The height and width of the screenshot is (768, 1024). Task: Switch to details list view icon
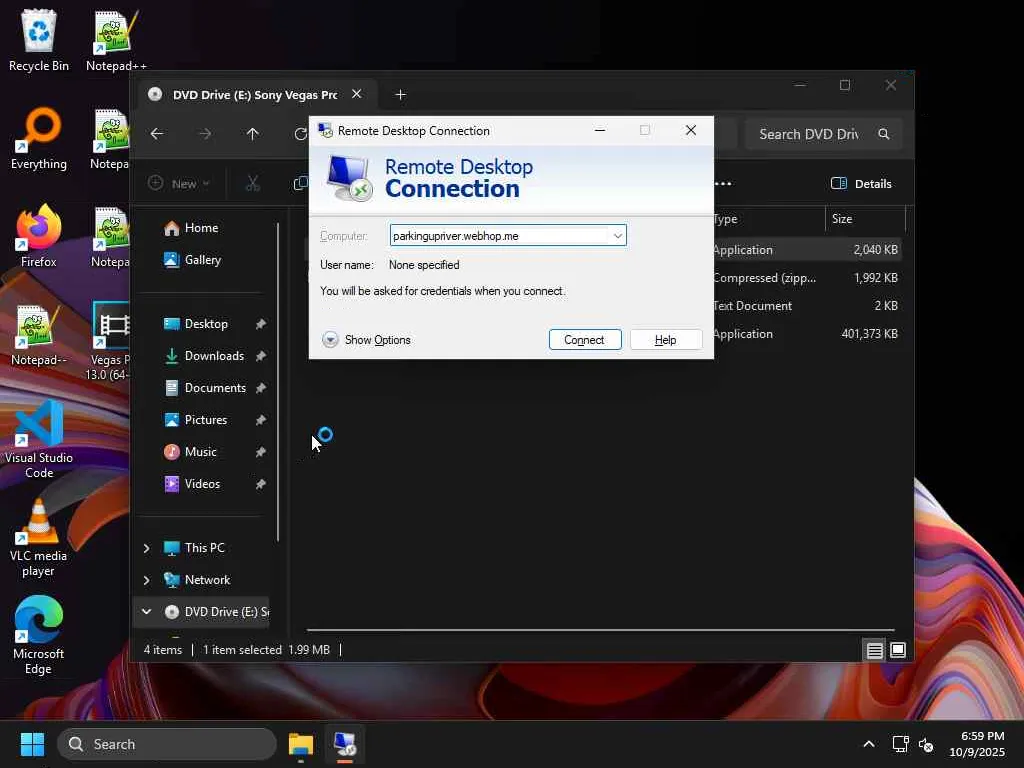click(874, 650)
